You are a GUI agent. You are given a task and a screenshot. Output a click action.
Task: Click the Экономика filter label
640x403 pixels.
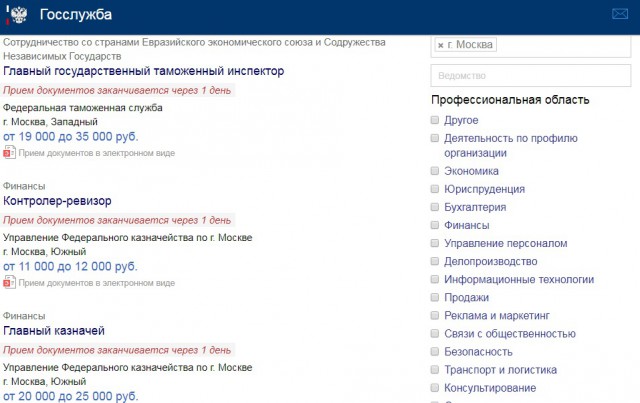pos(471,171)
